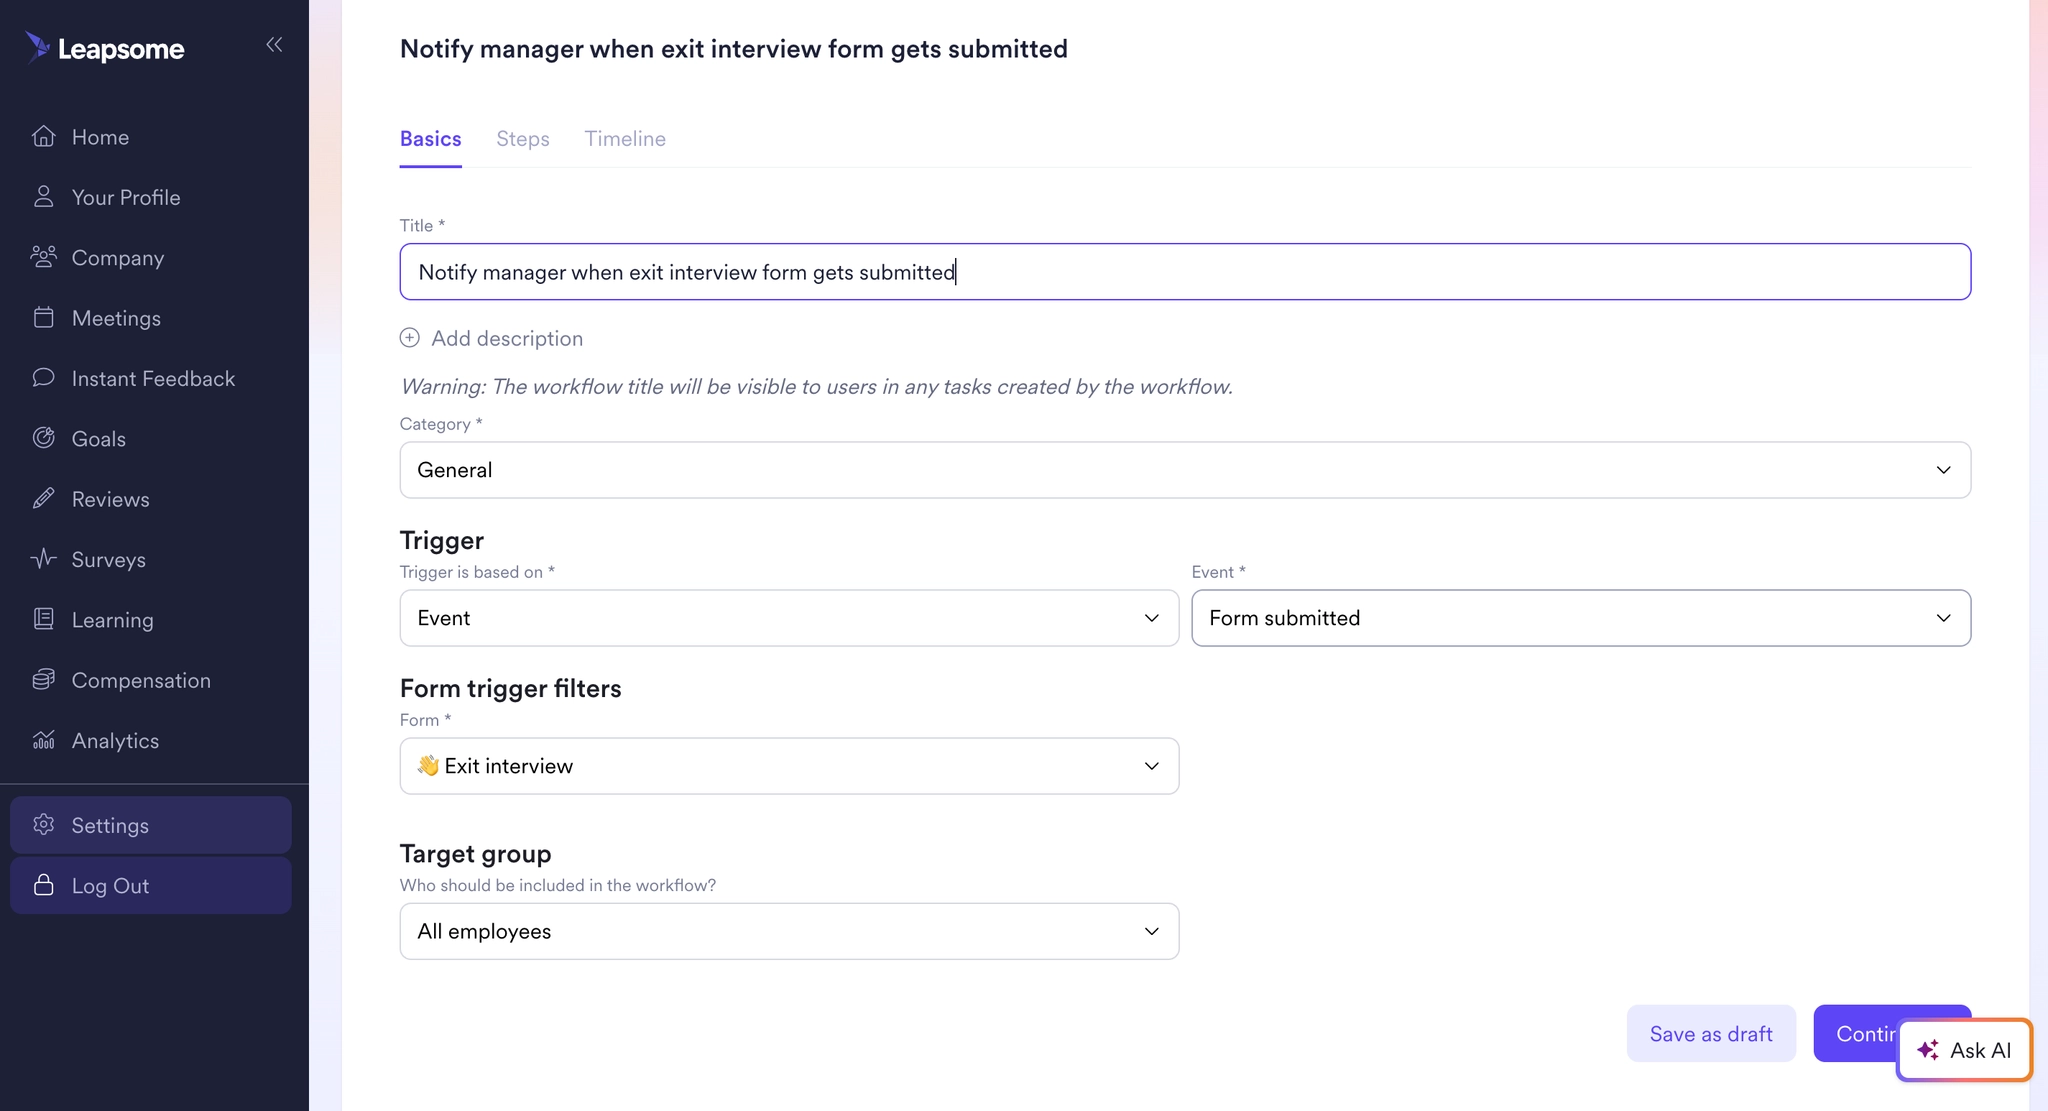Switch to the Timeline tab
The image size is (2048, 1111).
click(x=625, y=139)
